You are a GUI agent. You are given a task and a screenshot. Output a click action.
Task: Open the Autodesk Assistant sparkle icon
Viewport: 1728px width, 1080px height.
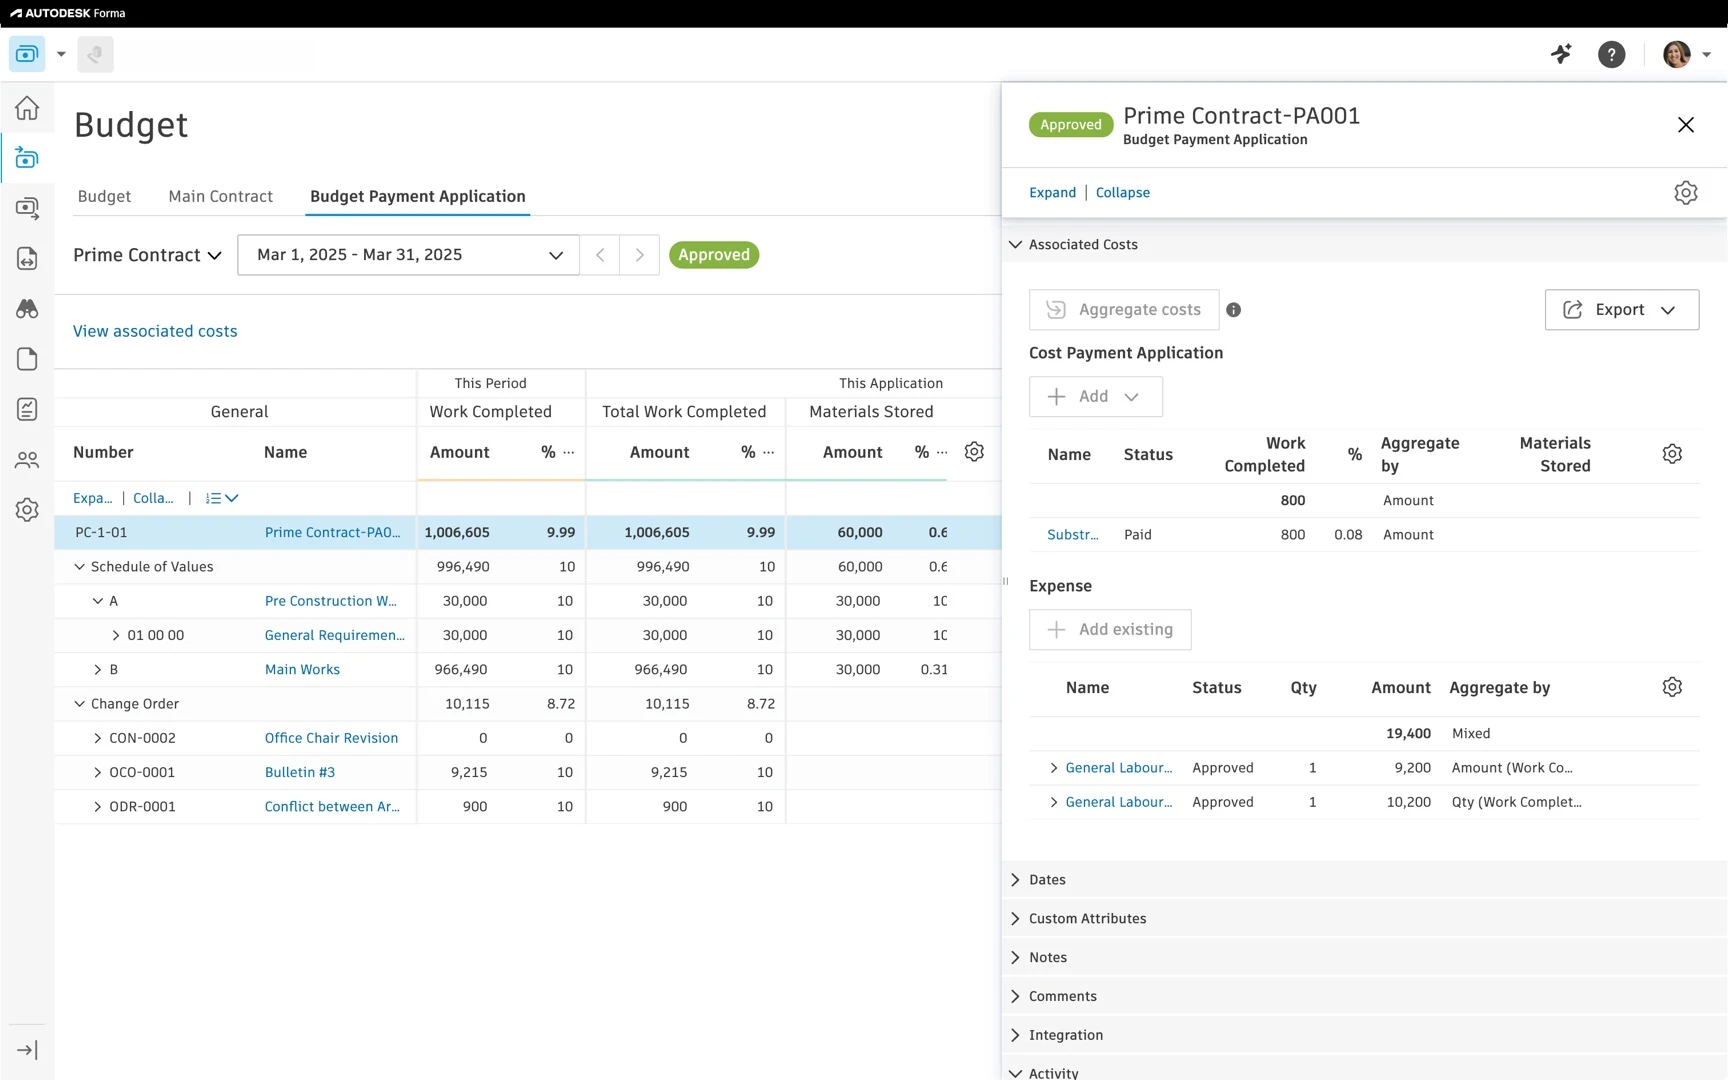pos(1561,54)
